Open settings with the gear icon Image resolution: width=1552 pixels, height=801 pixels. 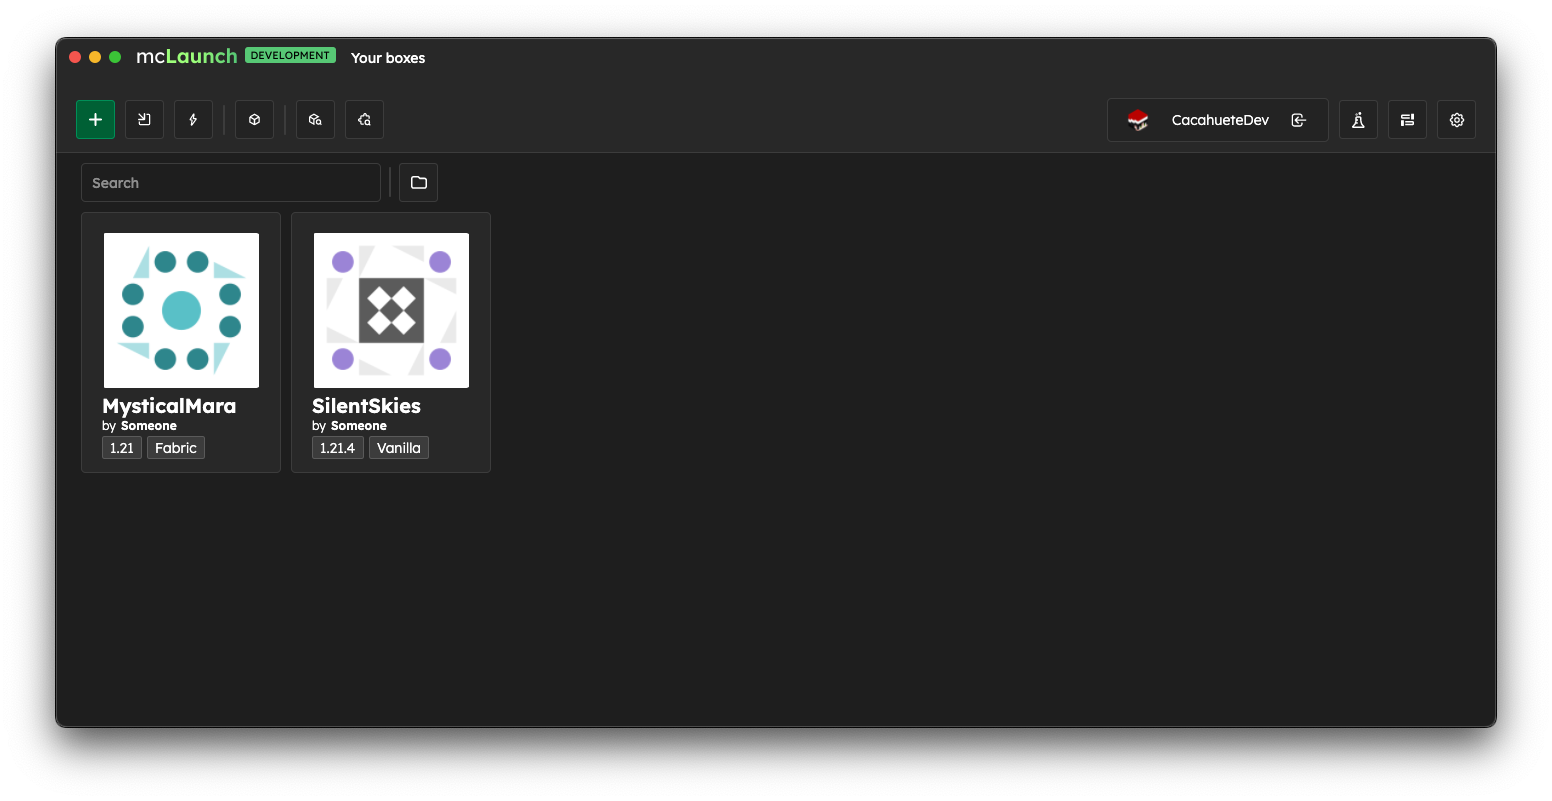(x=1456, y=120)
